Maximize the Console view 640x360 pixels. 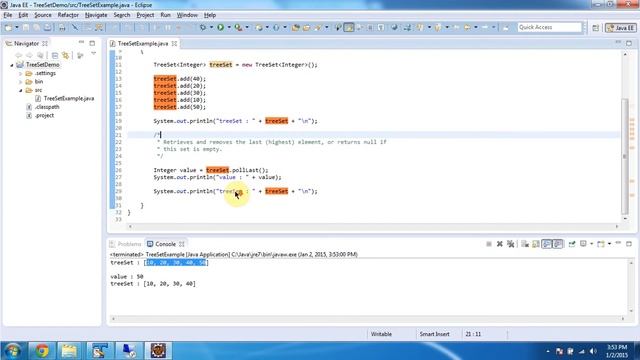629,244
